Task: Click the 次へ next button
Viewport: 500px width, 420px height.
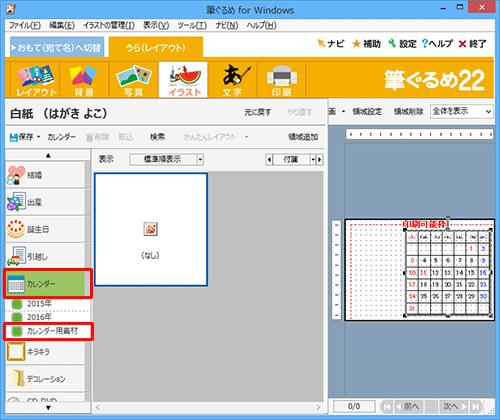Action: point(454,406)
